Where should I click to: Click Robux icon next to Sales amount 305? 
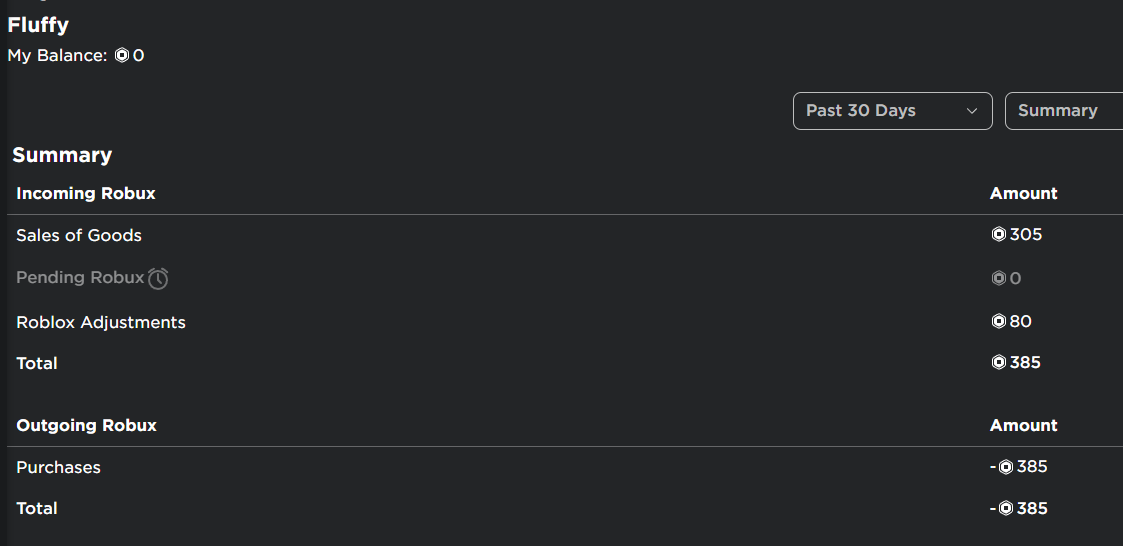998,235
